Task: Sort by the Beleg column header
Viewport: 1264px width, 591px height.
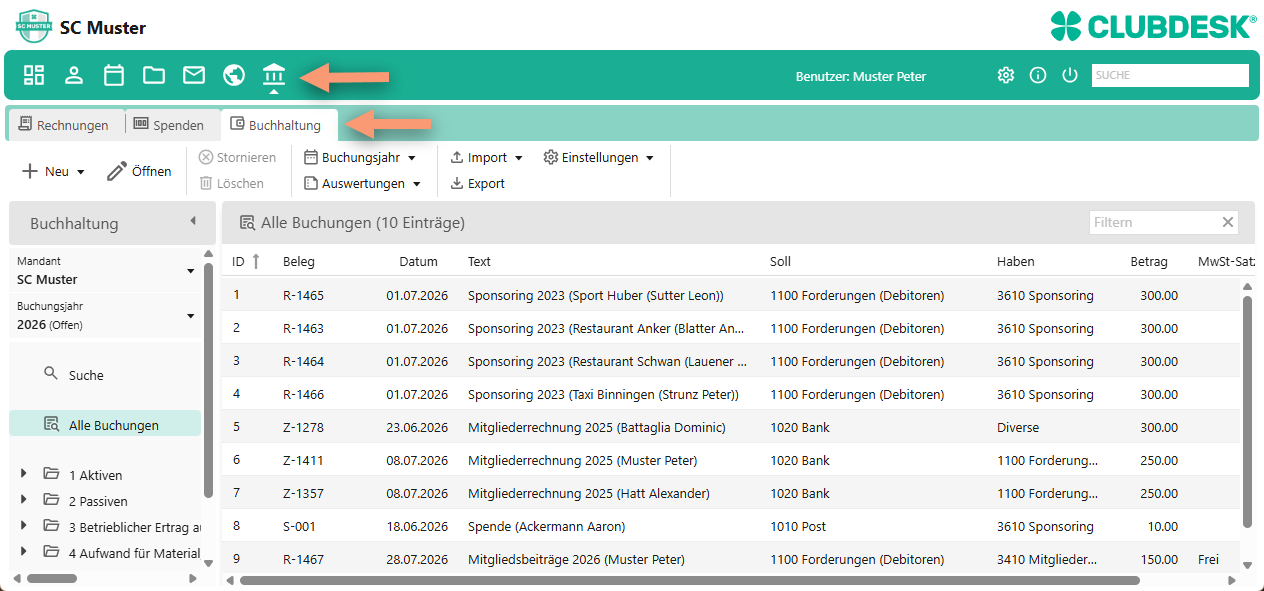Action: (298, 261)
